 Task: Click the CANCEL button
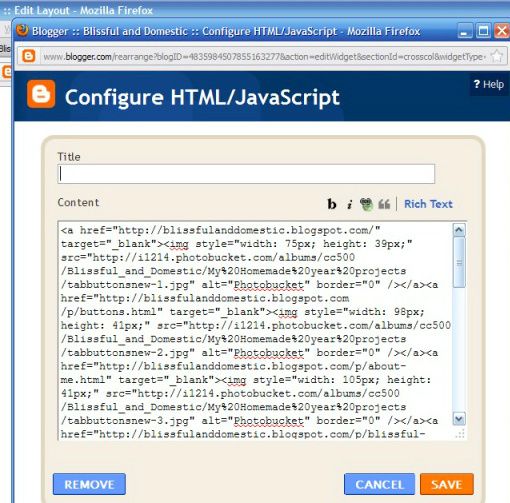pyautogui.click(x=379, y=484)
